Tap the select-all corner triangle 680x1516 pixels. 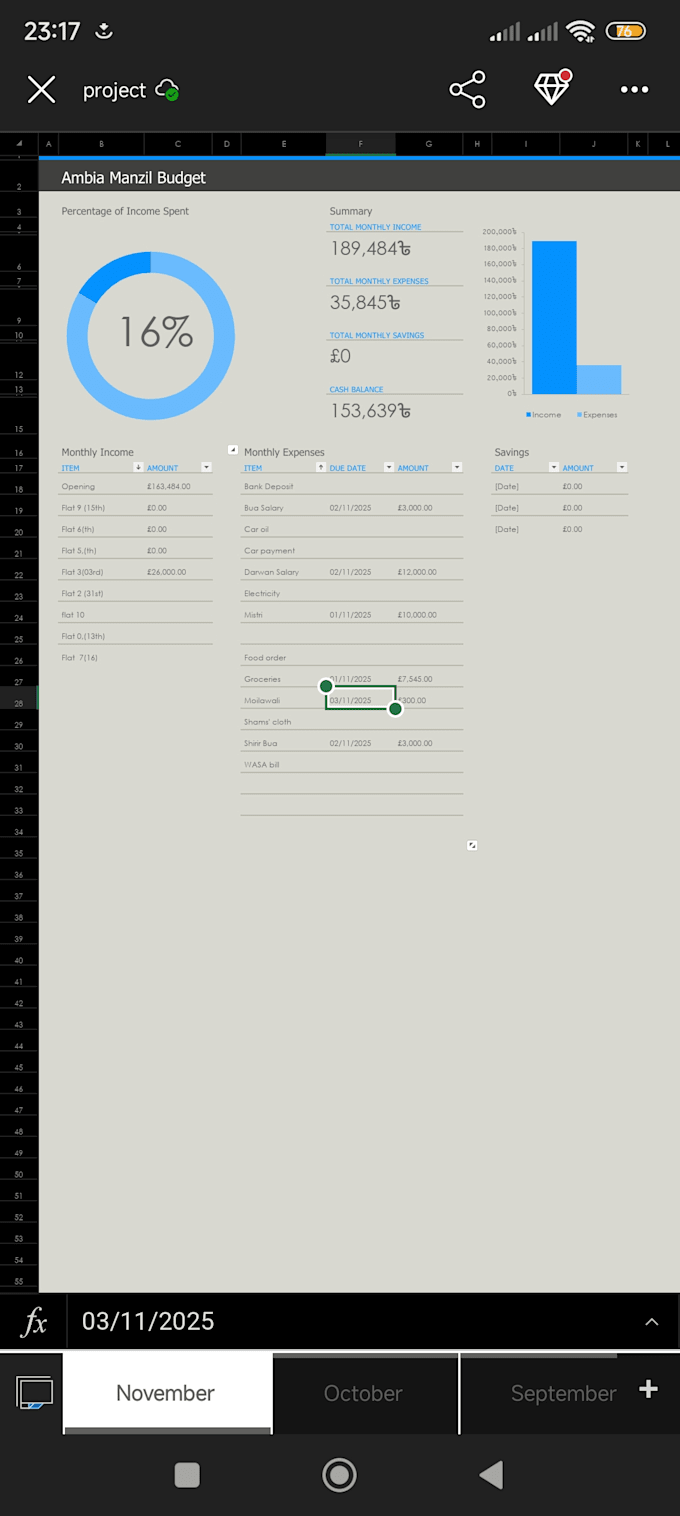(x=19, y=144)
